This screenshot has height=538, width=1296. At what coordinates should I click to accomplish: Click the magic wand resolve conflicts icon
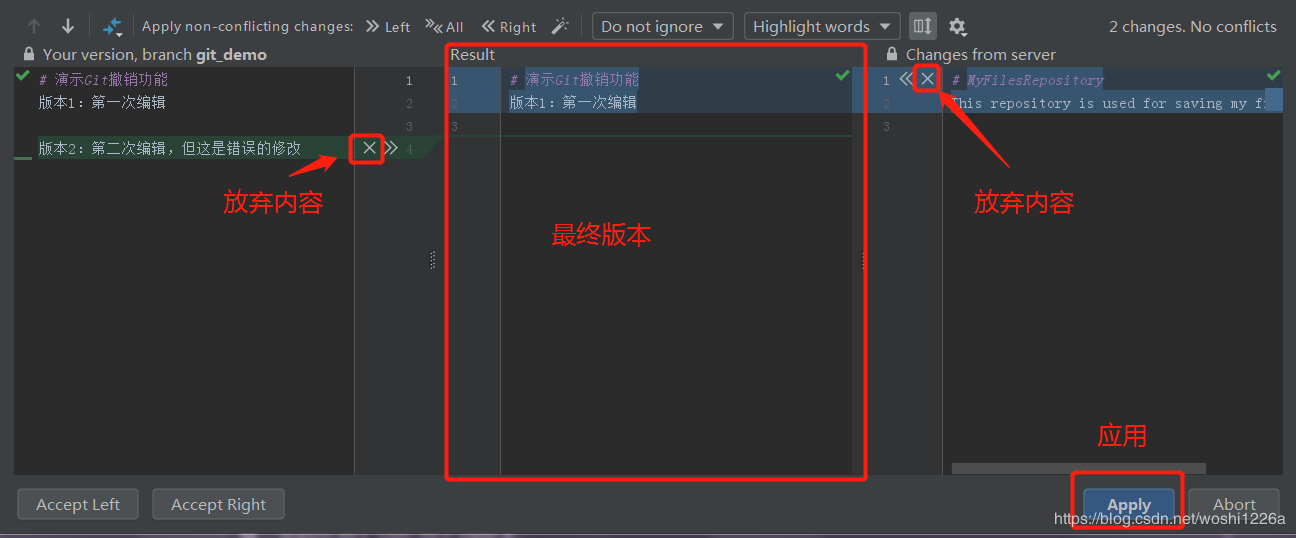560,27
